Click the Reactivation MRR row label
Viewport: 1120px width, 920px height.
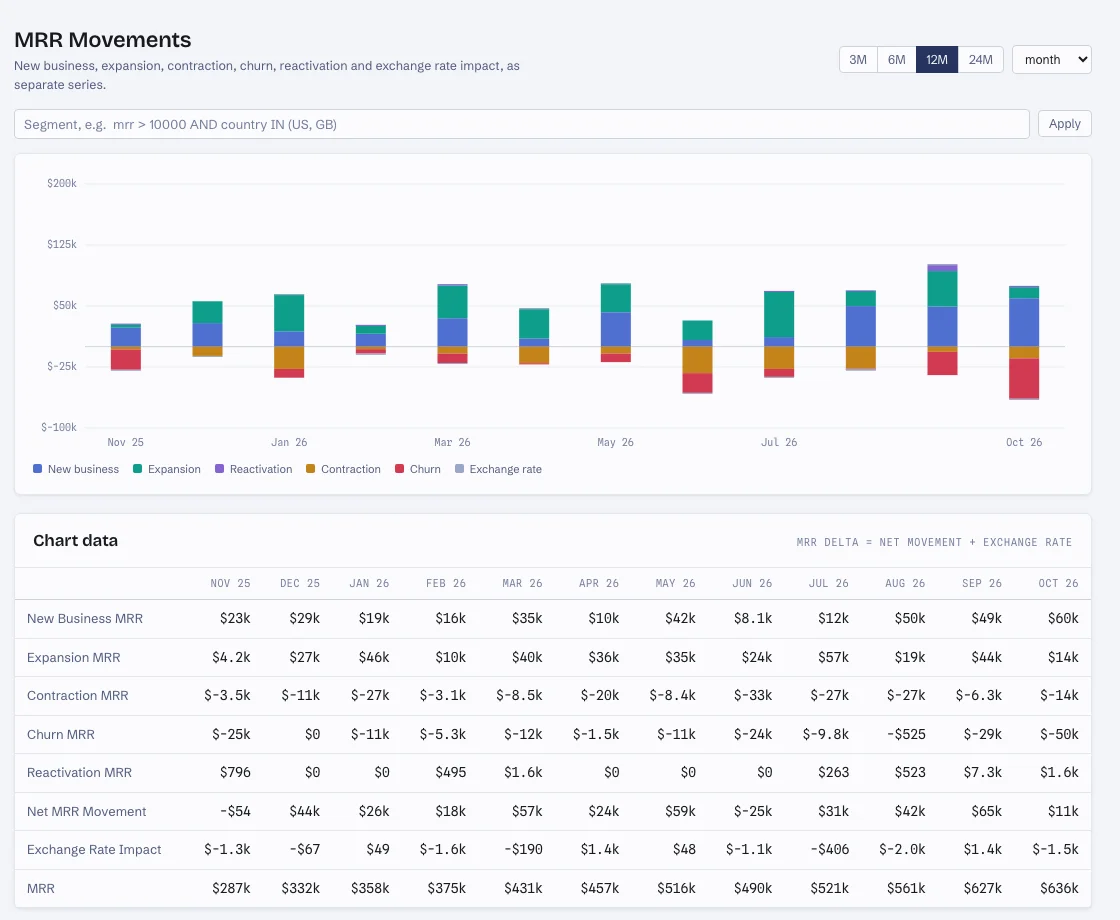(79, 773)
